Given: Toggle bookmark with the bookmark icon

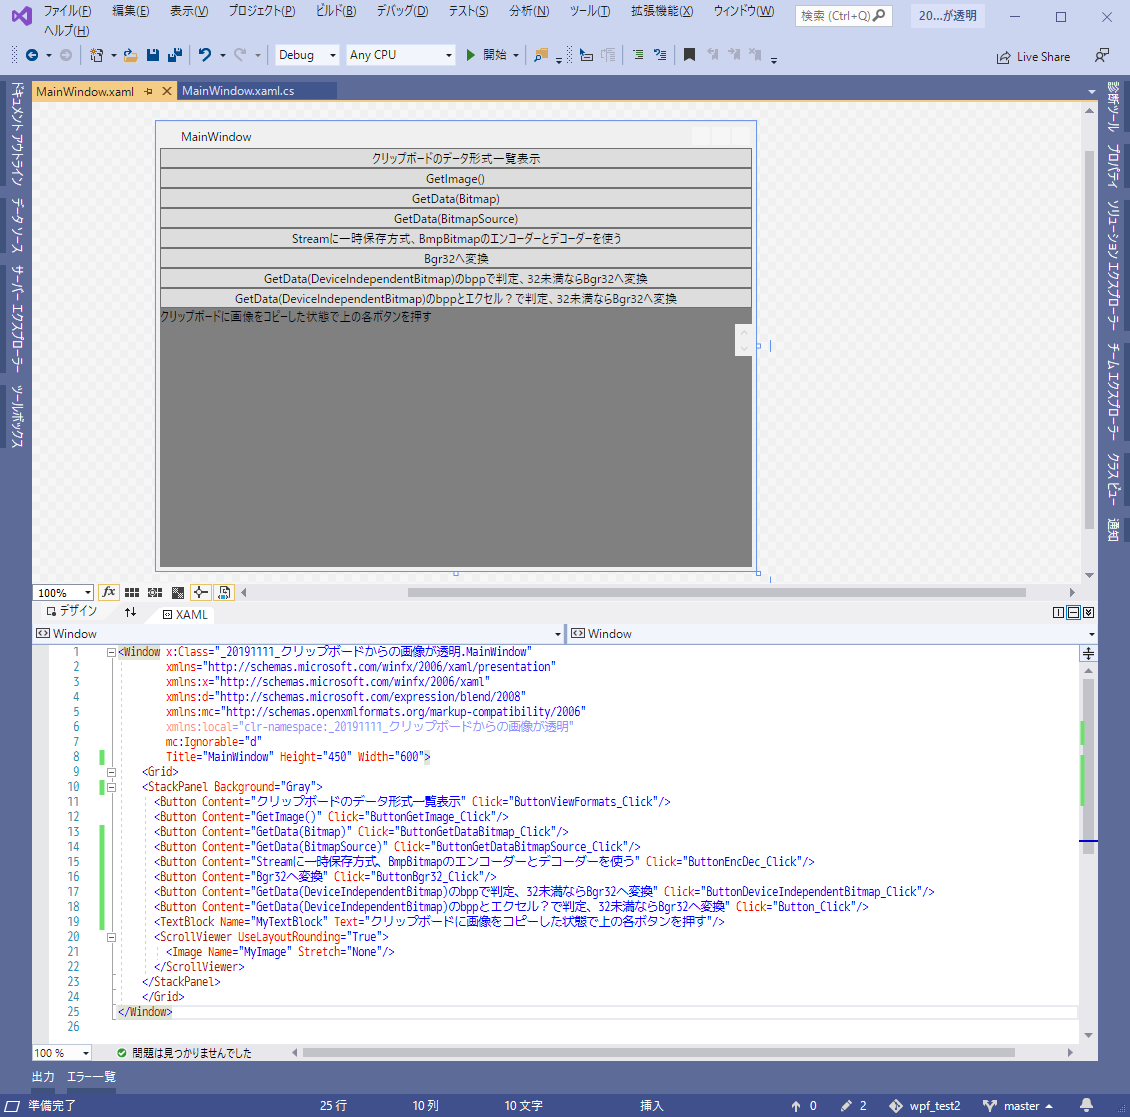Looking at the screenshot, I should pos(689,55).
